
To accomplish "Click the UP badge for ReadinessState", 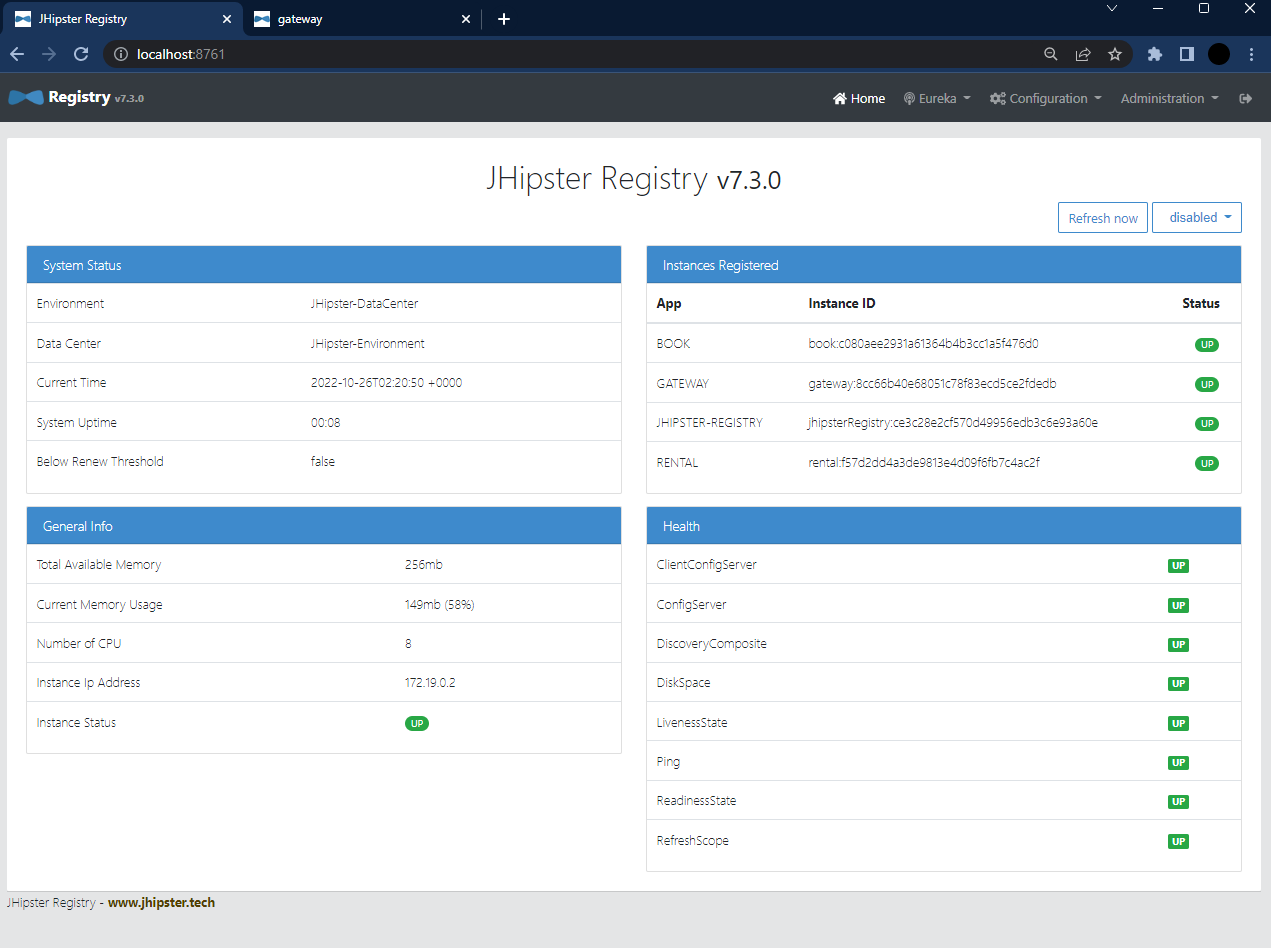I will coord(1179,802).
